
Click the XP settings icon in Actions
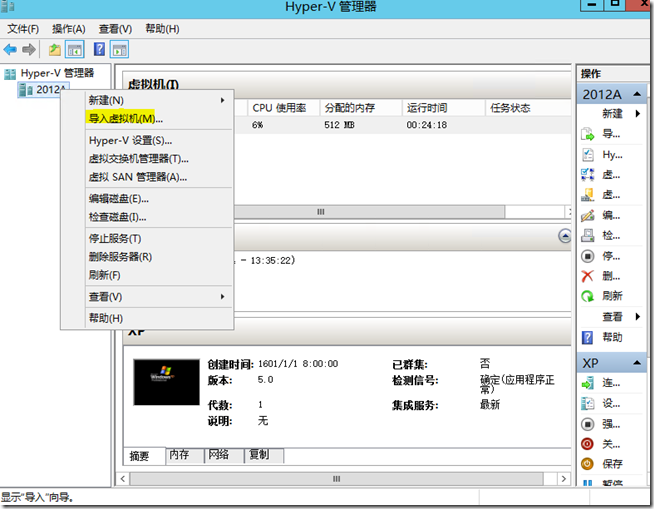587,403
